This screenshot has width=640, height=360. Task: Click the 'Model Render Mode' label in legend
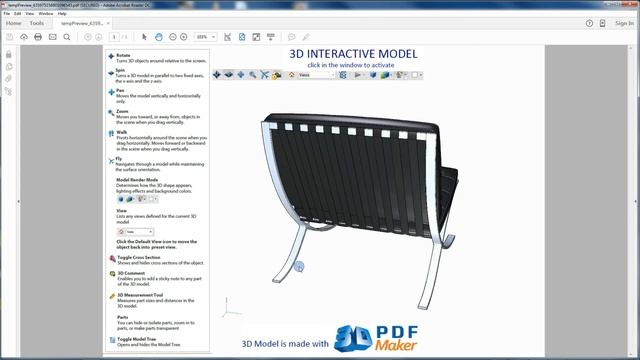coord(137,180)
